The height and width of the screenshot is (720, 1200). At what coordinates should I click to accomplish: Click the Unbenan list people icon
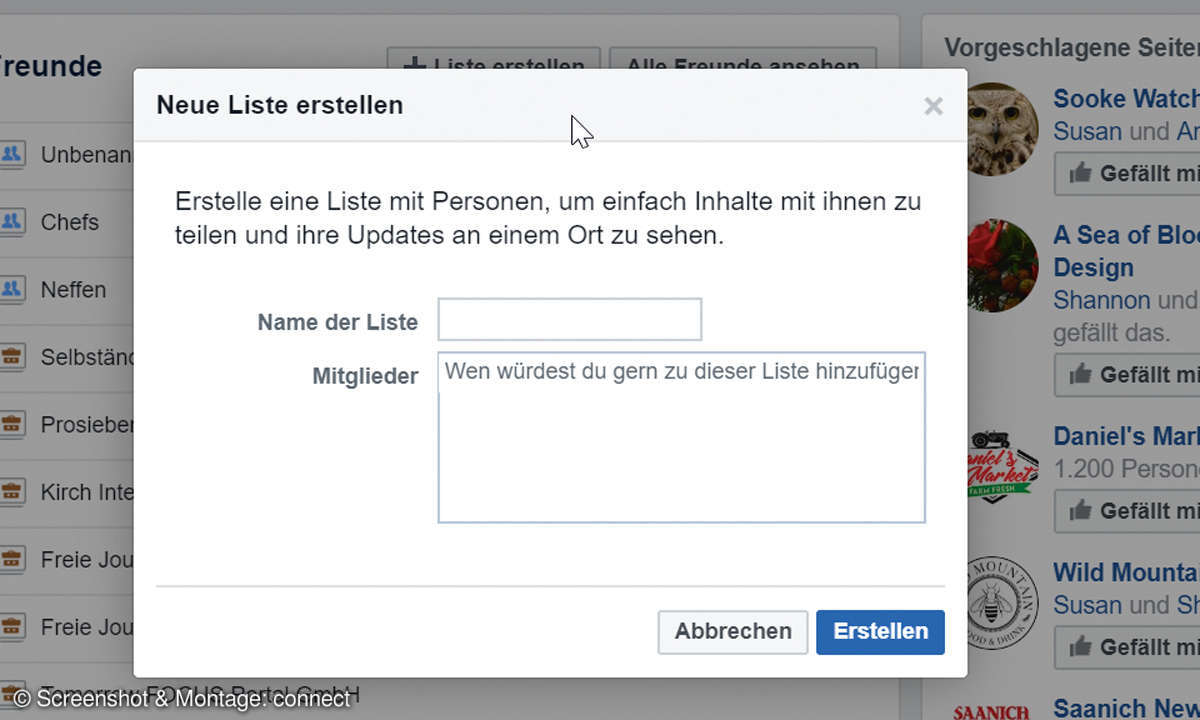(11, 155)
